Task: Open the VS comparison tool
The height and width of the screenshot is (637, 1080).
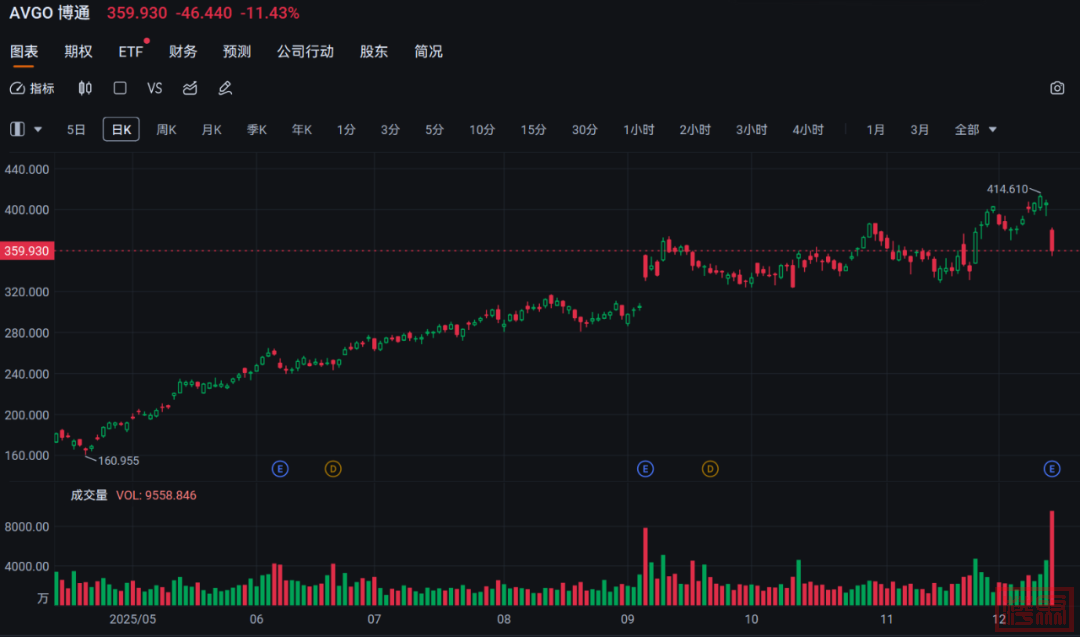Action: pos(154,88)
